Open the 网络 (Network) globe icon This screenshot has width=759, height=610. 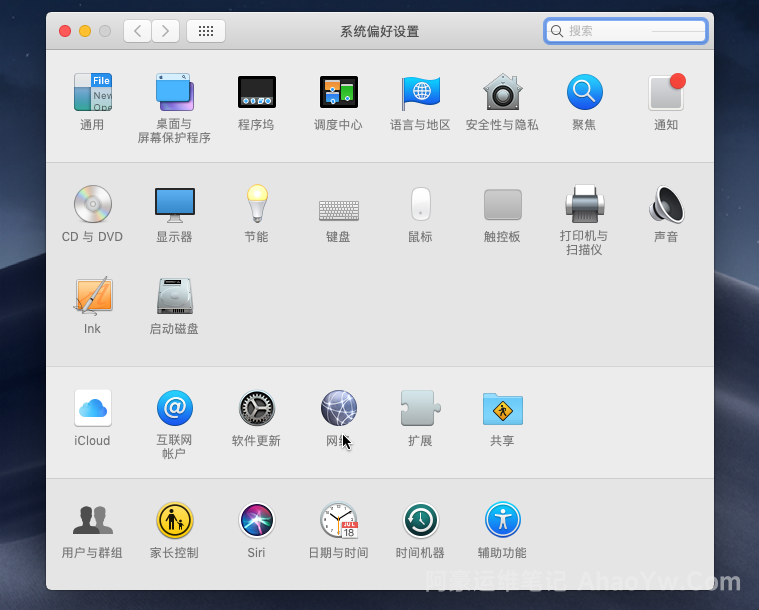338,408
